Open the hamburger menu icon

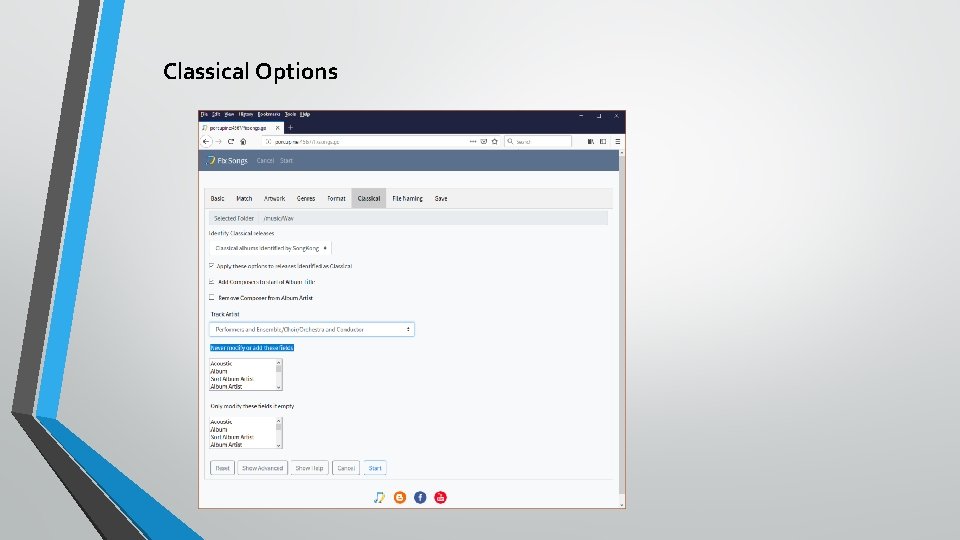tap(618, 141)
